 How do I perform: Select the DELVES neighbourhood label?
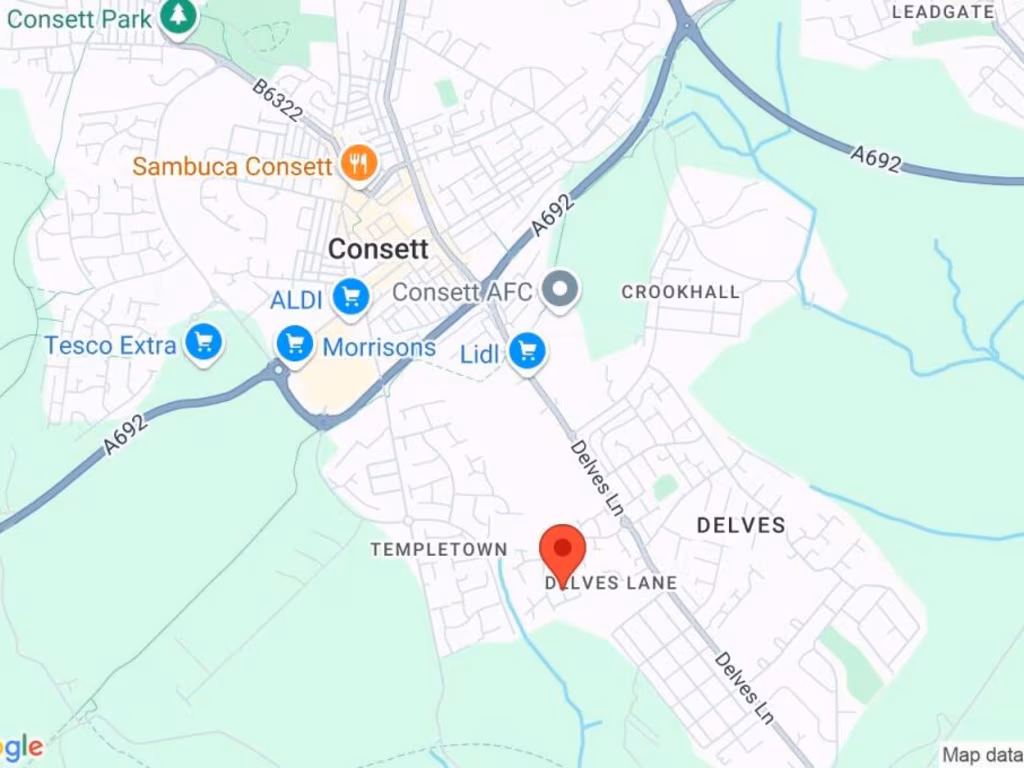pyautogui.click(x=741, y=525)
